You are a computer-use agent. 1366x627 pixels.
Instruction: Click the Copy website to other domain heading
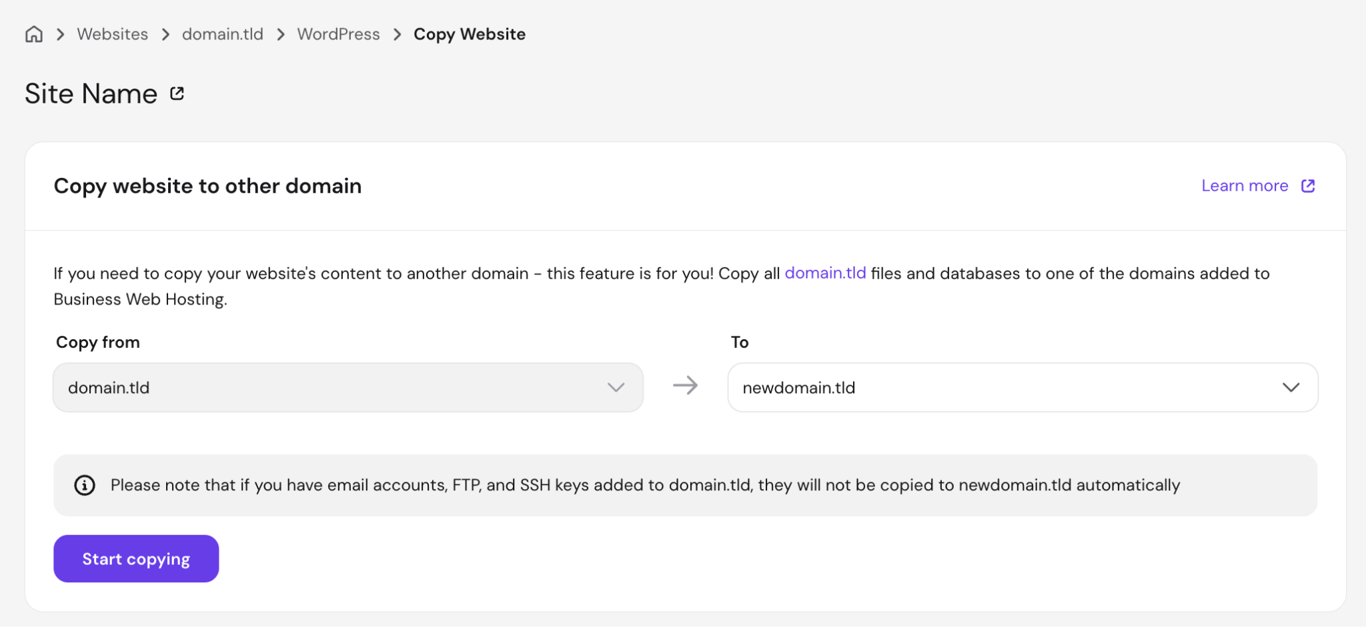208,186
